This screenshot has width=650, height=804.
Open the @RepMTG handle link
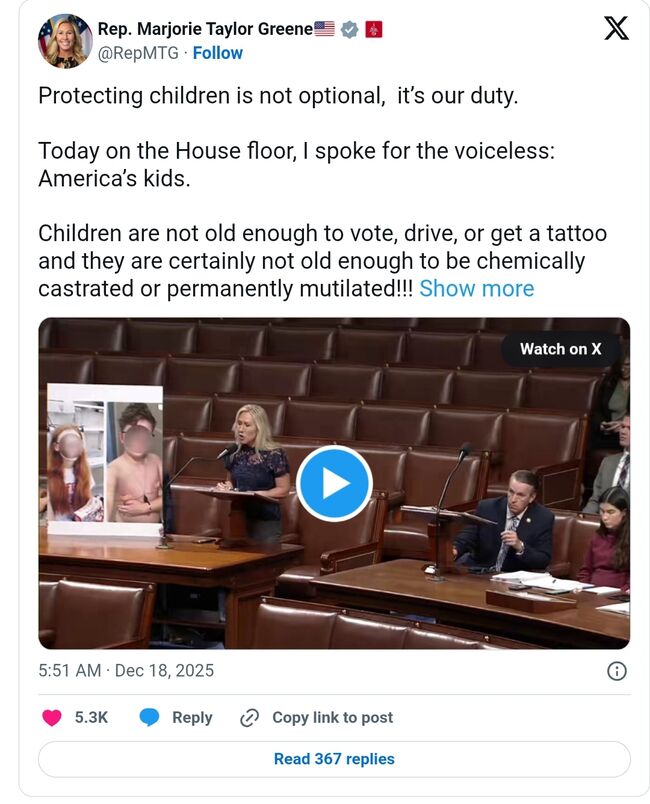coord(140,53)
